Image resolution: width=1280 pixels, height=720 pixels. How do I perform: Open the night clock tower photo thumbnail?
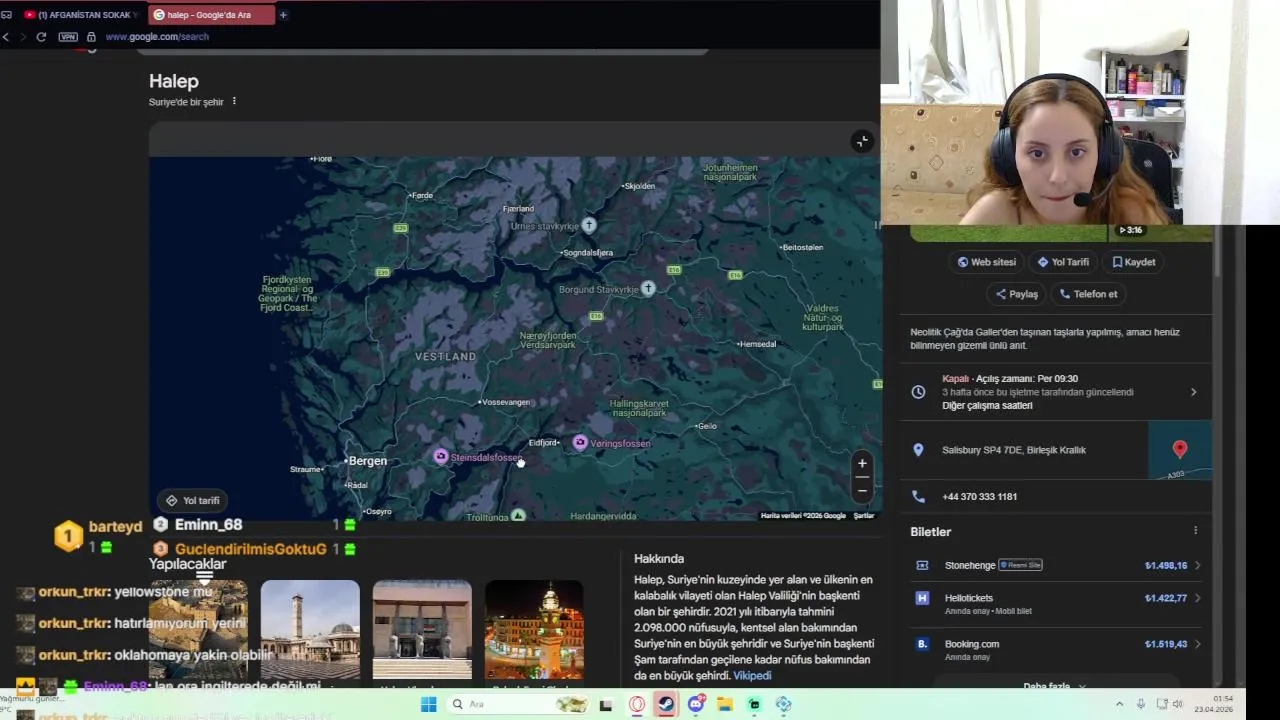coord(534,629)
